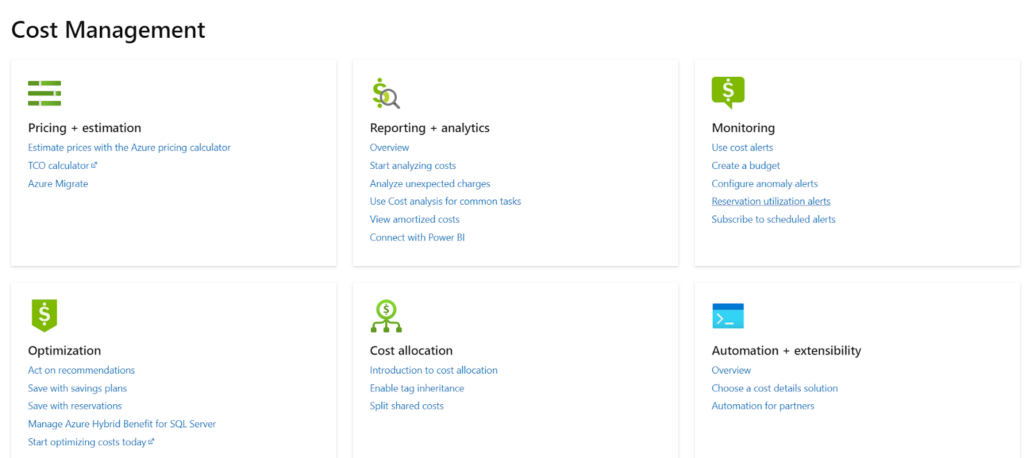
Task: Select Start analyzing costs link
Action: [413, 165]
